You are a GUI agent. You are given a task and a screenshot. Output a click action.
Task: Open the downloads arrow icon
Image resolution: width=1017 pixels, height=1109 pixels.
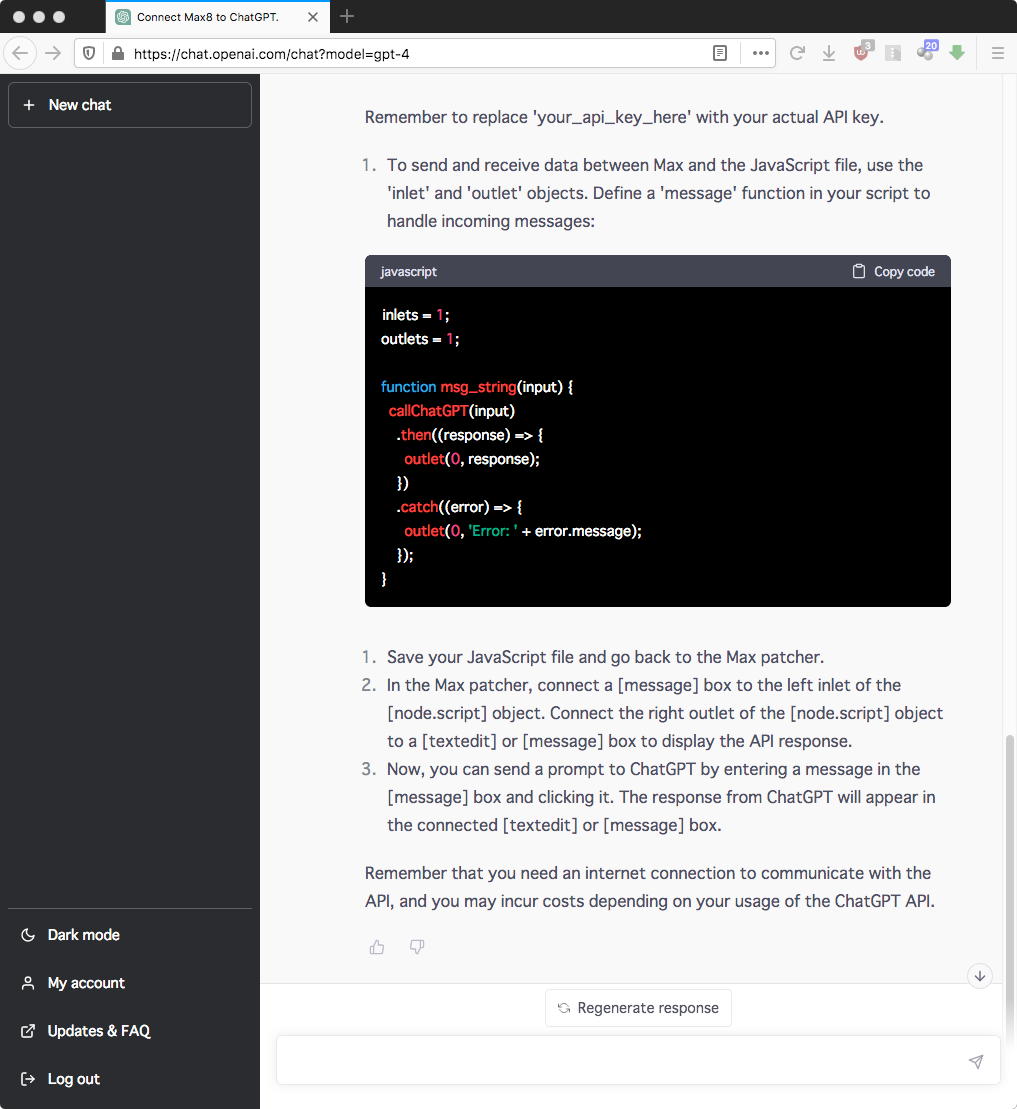tap(829, 53)
